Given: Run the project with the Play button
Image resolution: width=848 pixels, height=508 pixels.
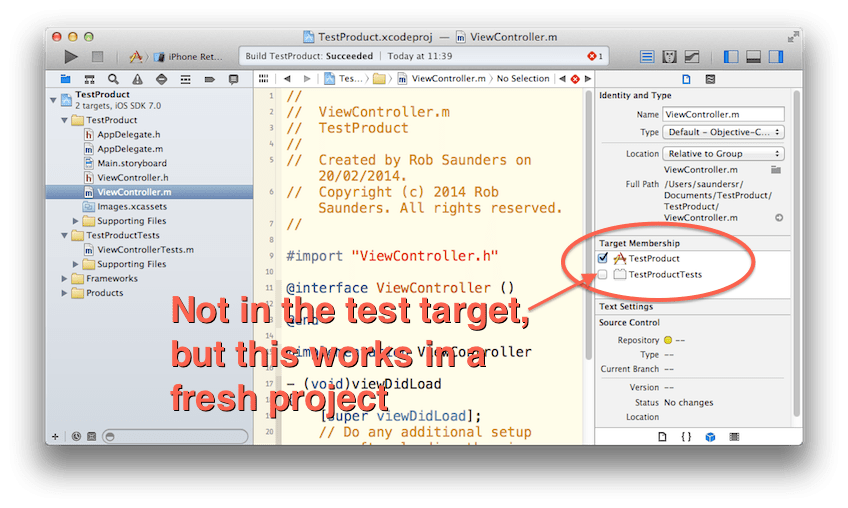Looking at the screenshot, I should (71, 56).
